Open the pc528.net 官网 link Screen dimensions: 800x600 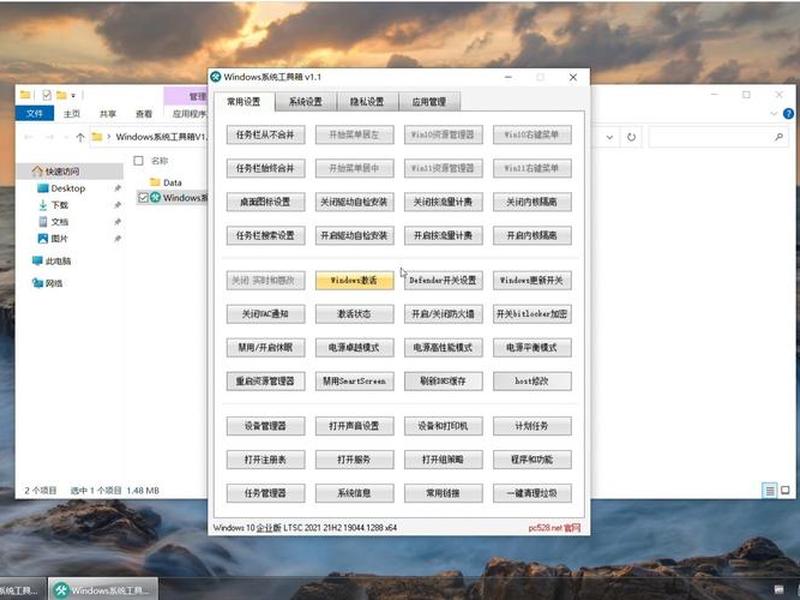click(554, 528)
